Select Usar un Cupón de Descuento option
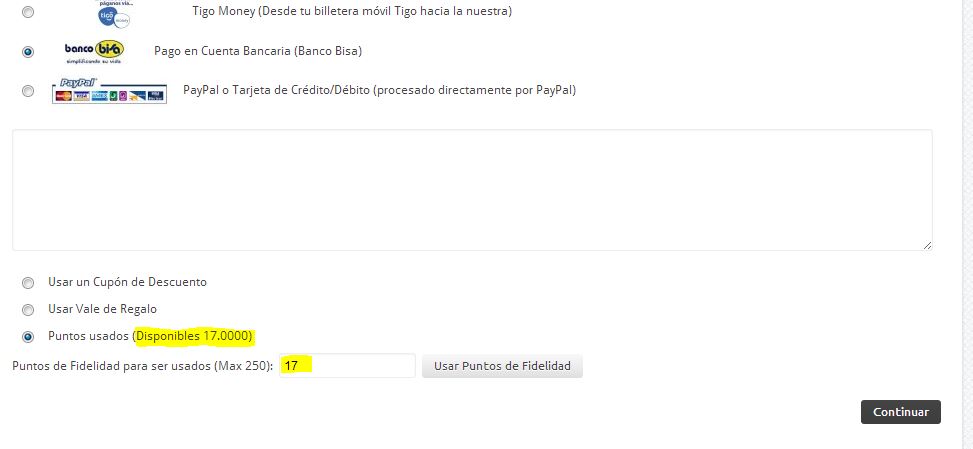The width and height of the screenshot is (973, 449). coord(28,283)
